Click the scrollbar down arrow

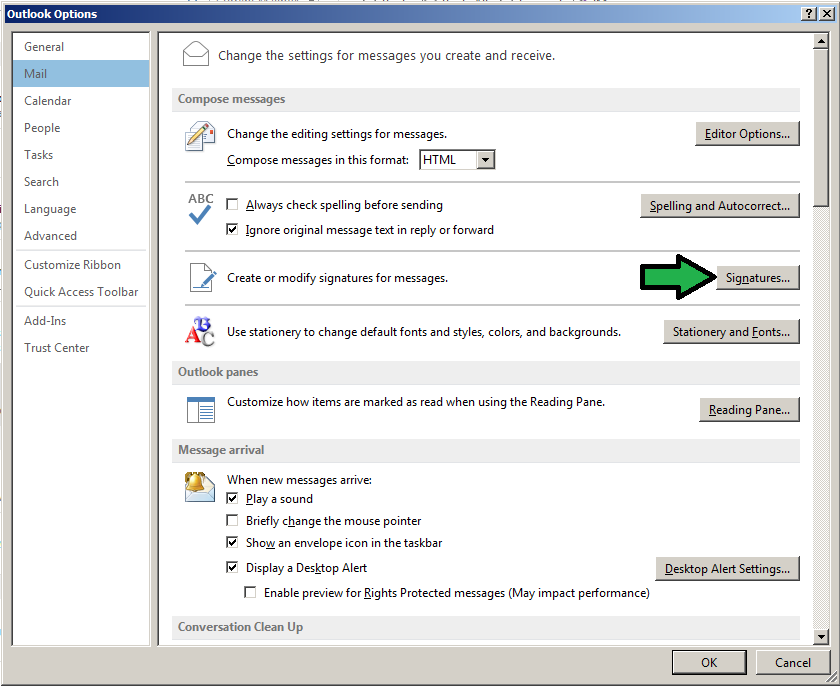pyautogui.click(x=821, y=636)
